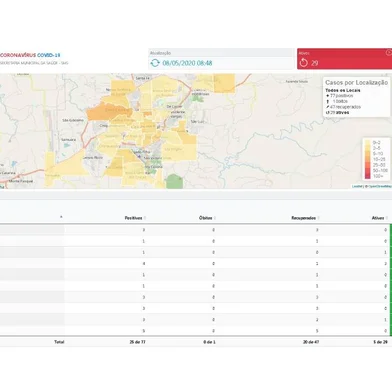Click the '47 recuperados' line in map info box
Image resolution: width=392 pixels, height=392 pixels.
(343, 107)
